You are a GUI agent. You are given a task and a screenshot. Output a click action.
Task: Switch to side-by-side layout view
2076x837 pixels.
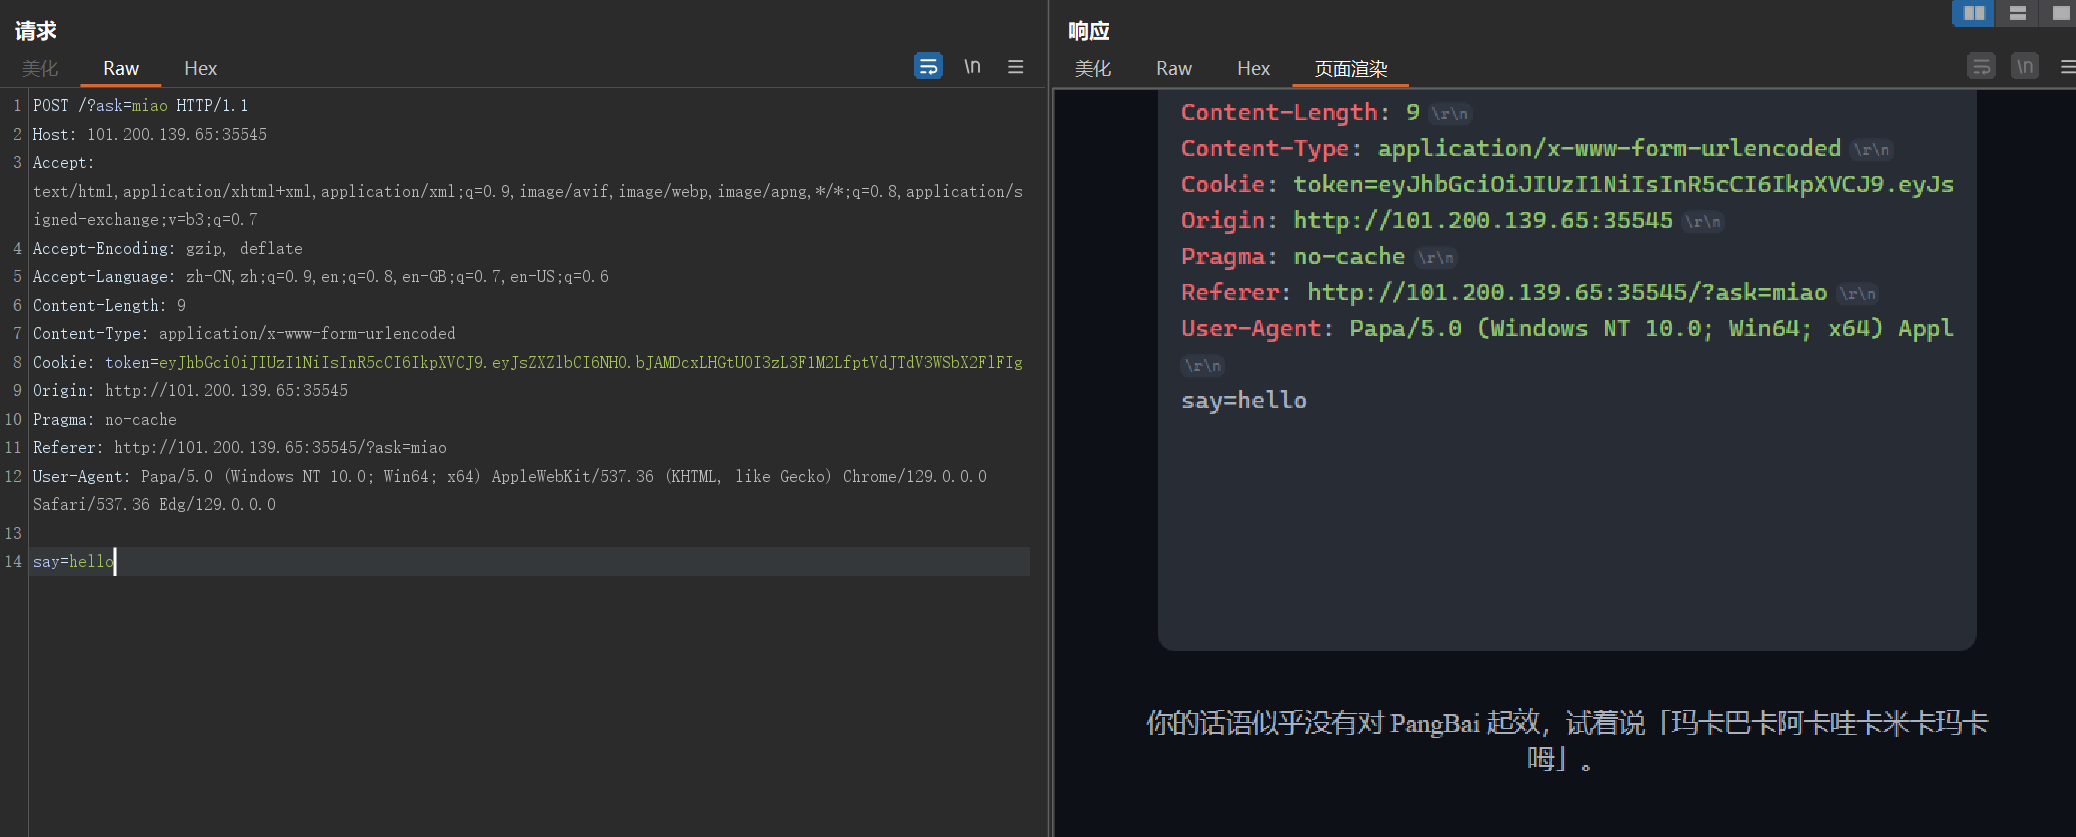tap(1973, 13)
